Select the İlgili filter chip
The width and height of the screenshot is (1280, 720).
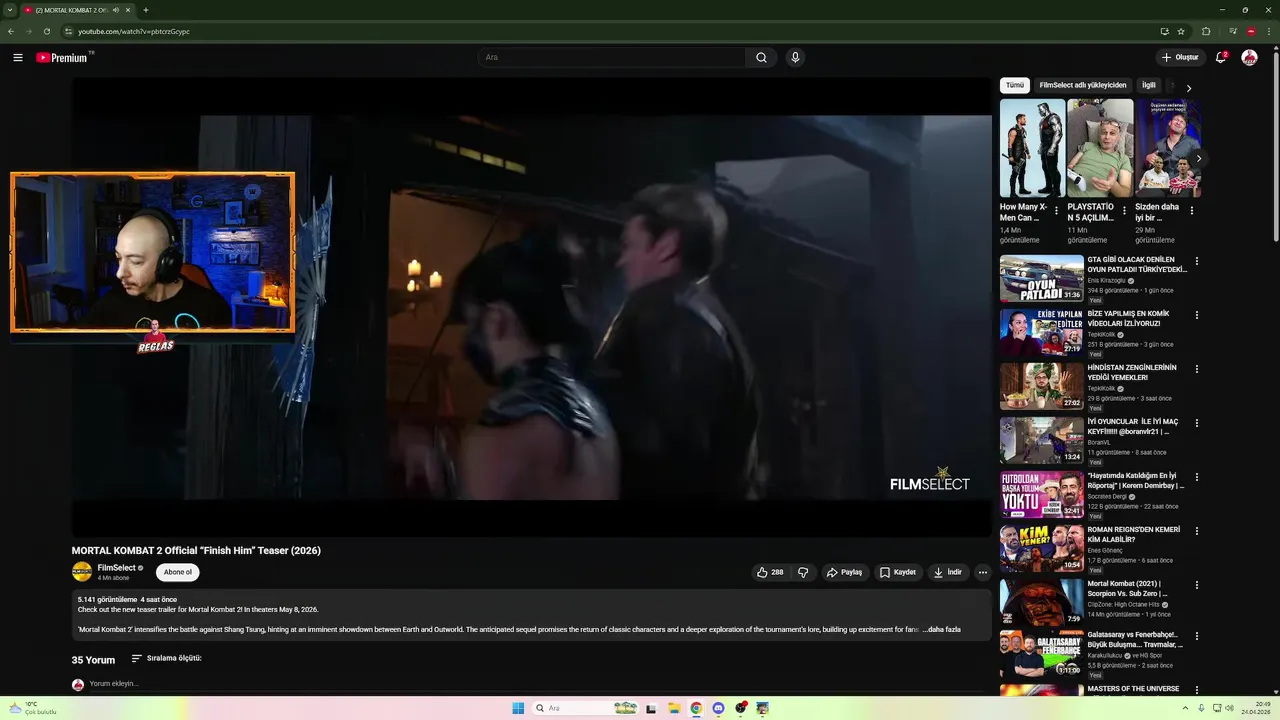click(x=1149, y=85)
